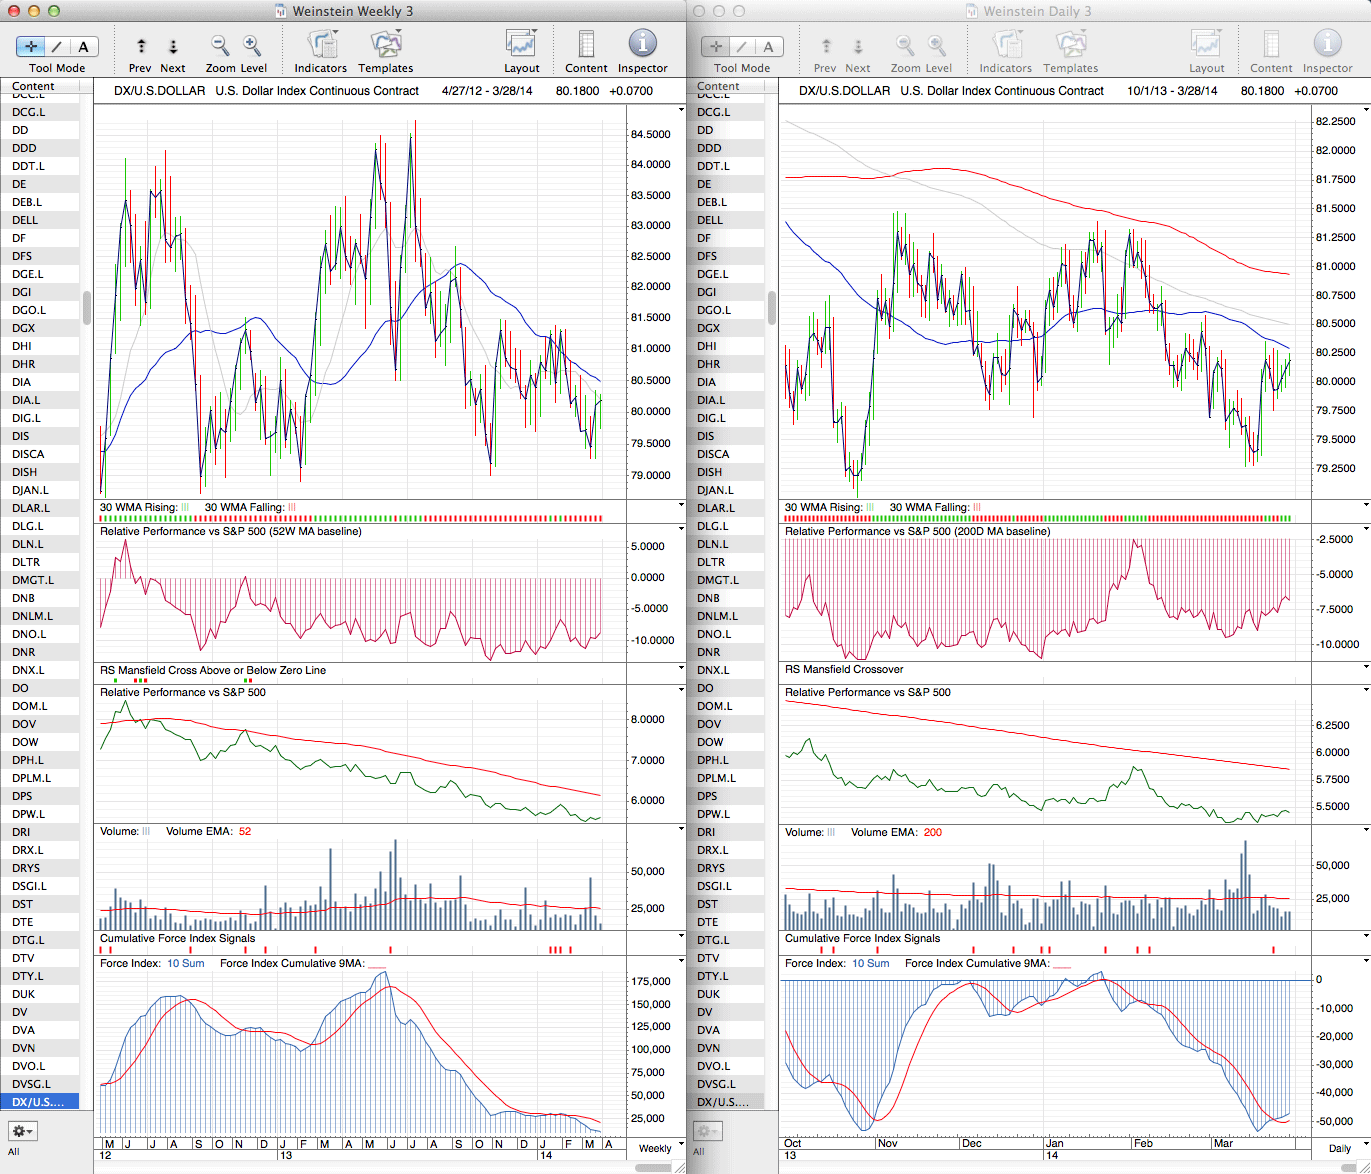Open the Indicators menu in Weekly window
The width and height of the screenshot is (1371, 1174).
(321, 45)
